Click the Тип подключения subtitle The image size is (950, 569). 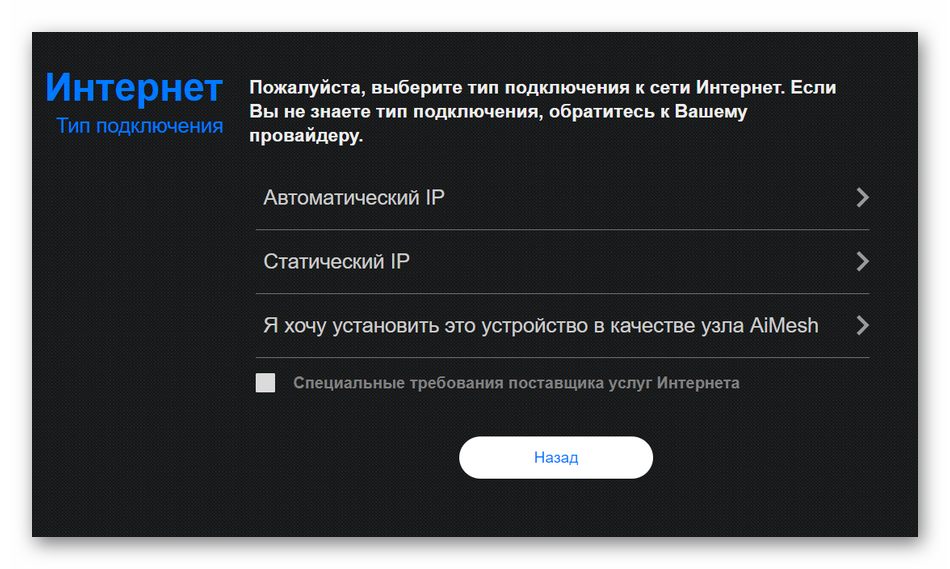tap(139, 126)
